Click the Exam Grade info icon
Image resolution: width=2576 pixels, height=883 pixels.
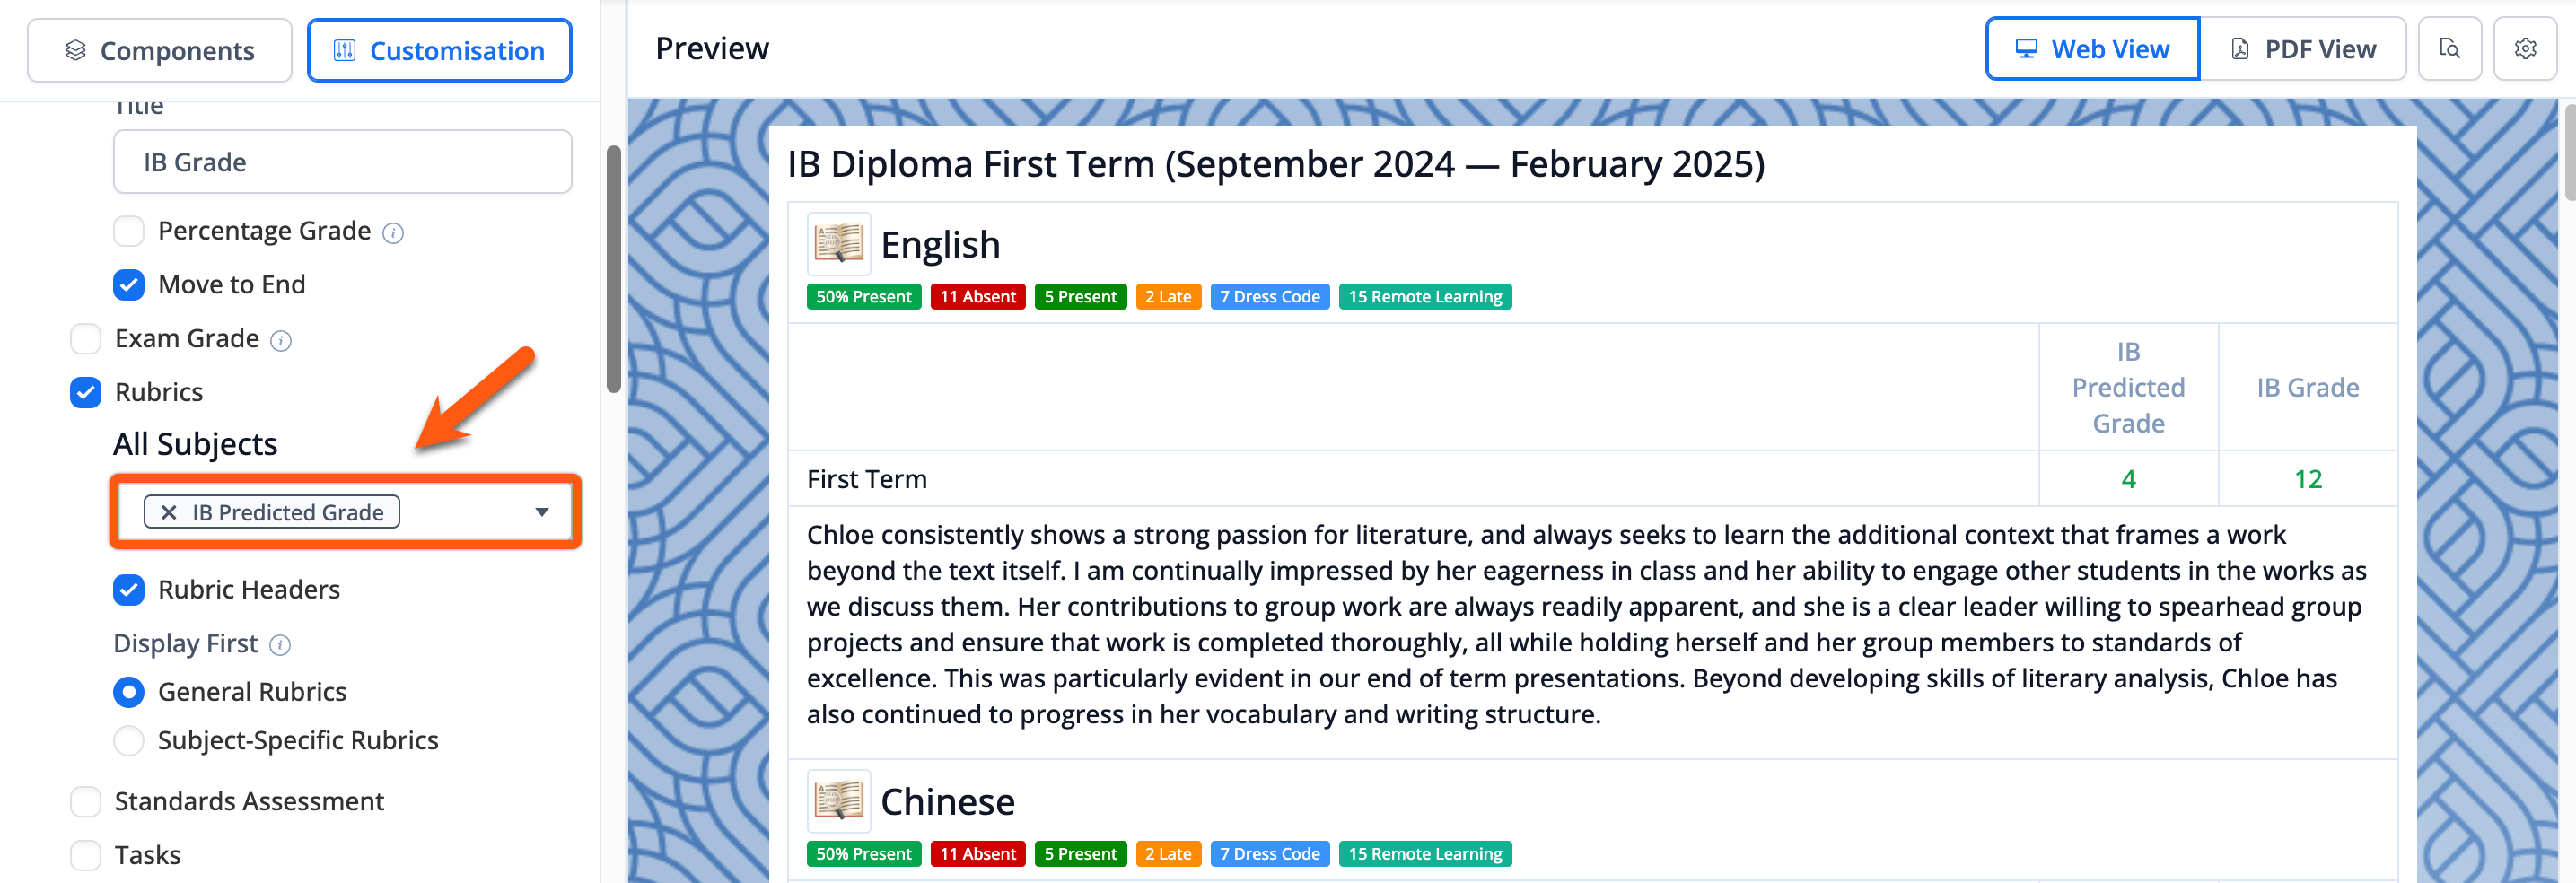point(281,341)
